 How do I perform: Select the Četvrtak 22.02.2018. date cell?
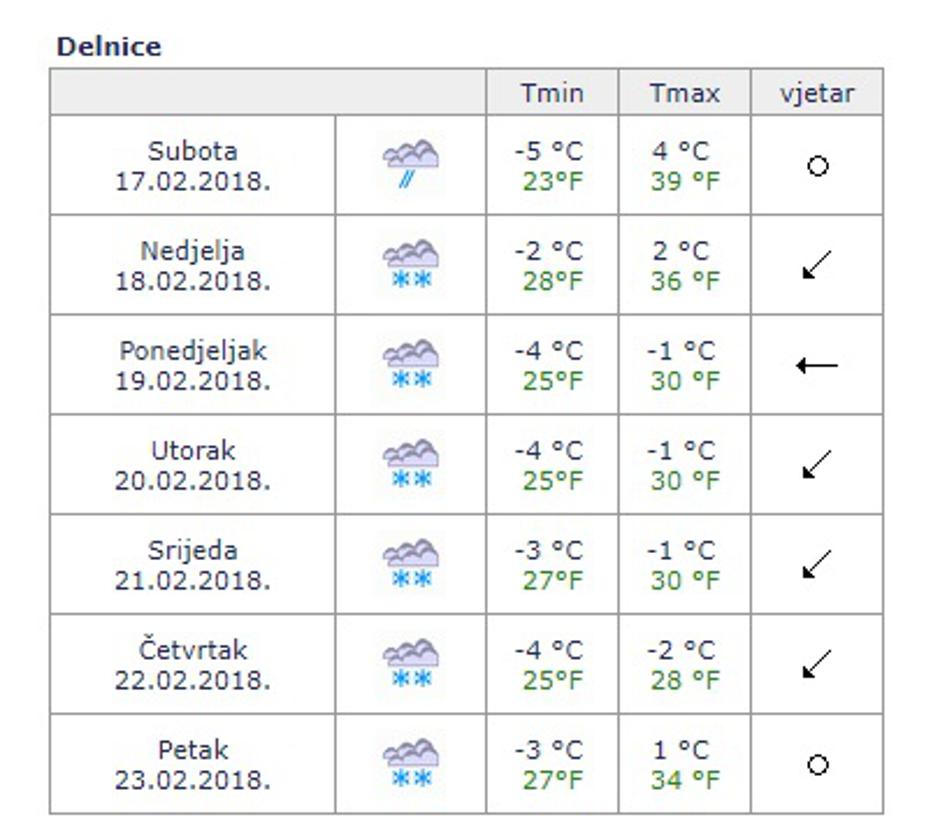(193, 665)
